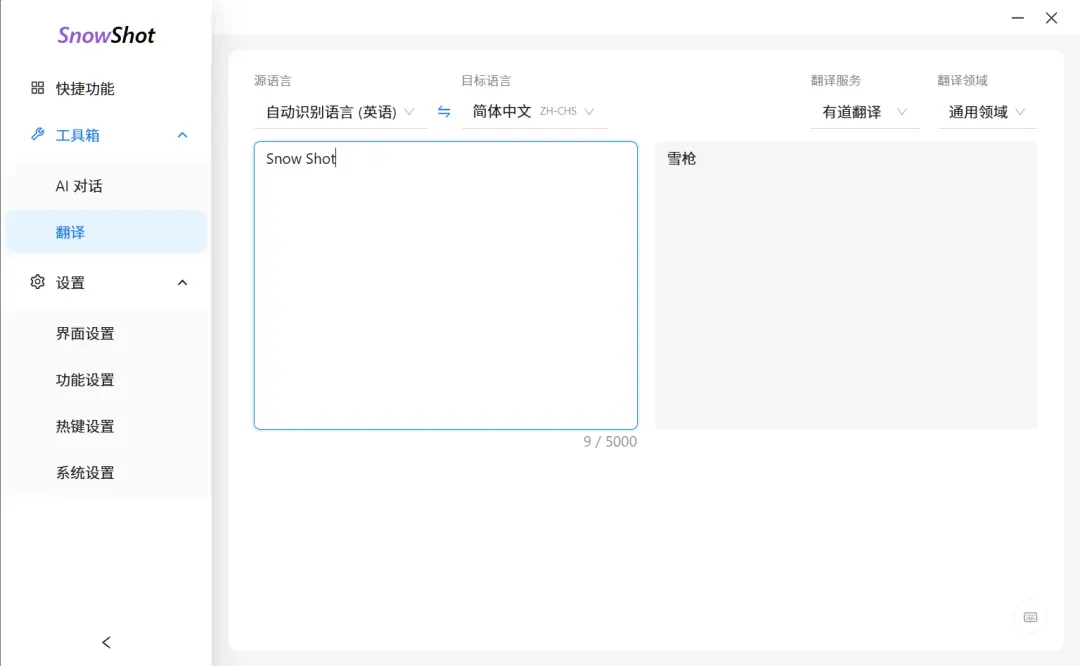Screen dimensions: 1080x666
Task: Click the ZH-CHS language code
Action: click(x=558, y=111)
